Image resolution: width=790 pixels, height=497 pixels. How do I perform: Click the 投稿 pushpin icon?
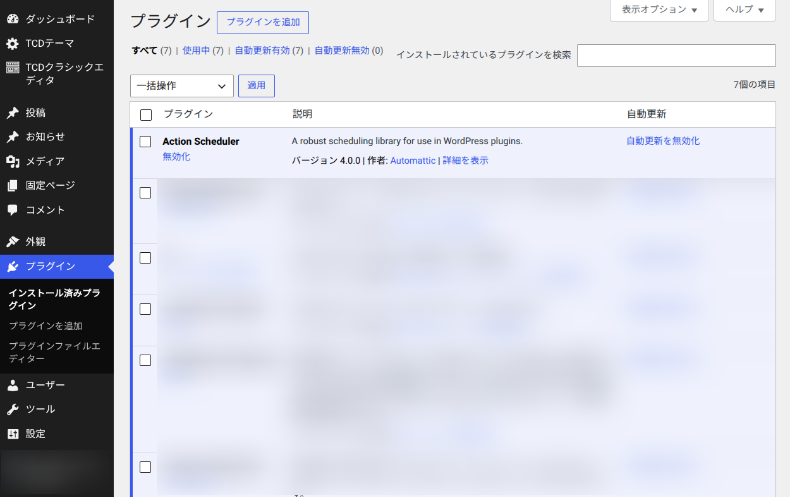13,113
